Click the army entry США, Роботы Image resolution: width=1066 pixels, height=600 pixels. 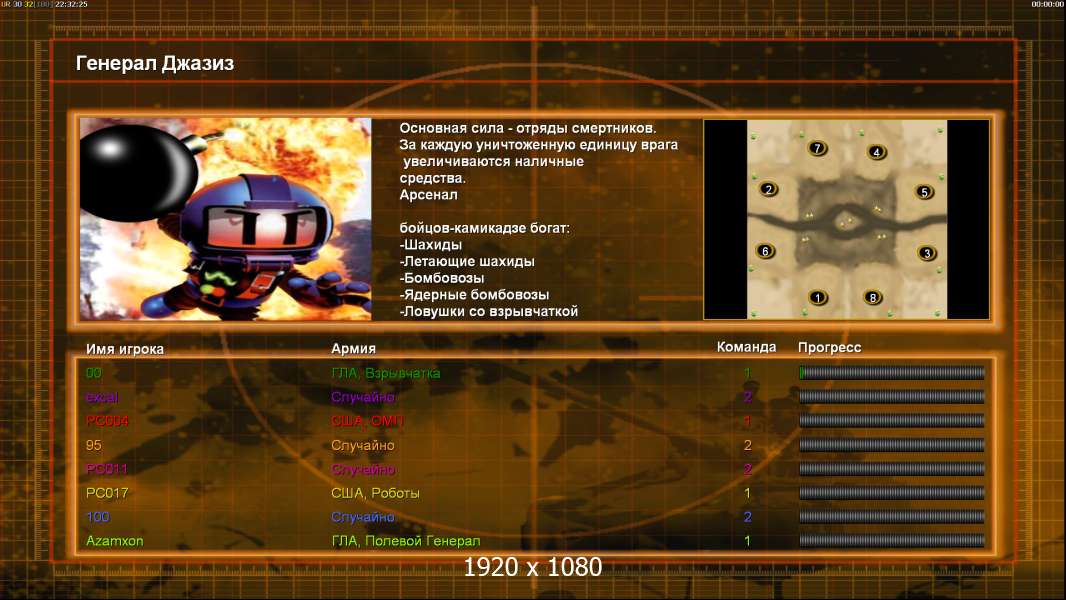click(375, 493)
